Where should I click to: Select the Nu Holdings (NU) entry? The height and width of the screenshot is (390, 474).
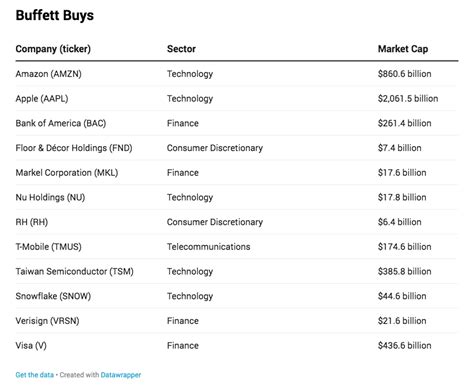(x=50, y=197)
